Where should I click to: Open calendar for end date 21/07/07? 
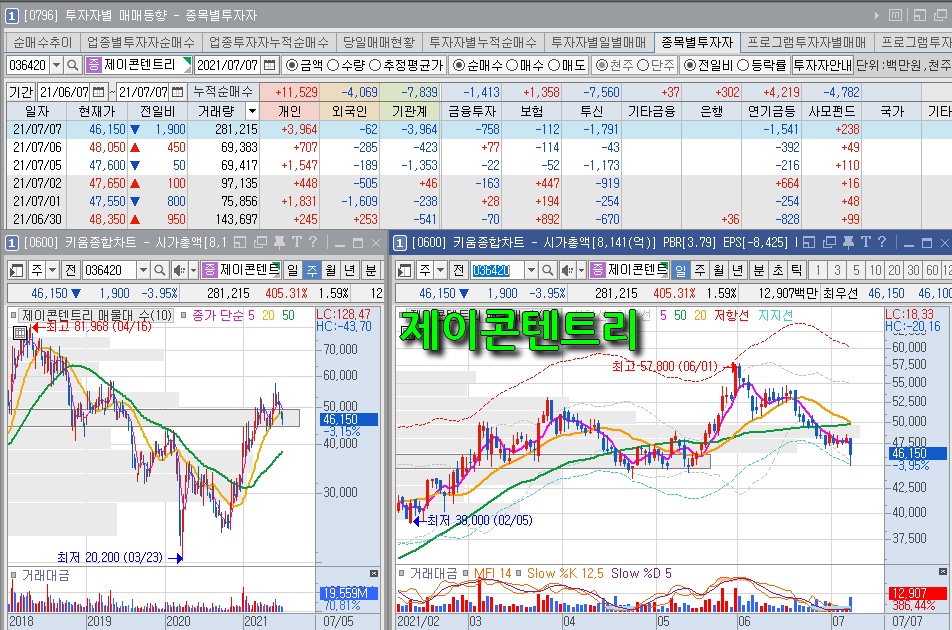pos(177,92)
